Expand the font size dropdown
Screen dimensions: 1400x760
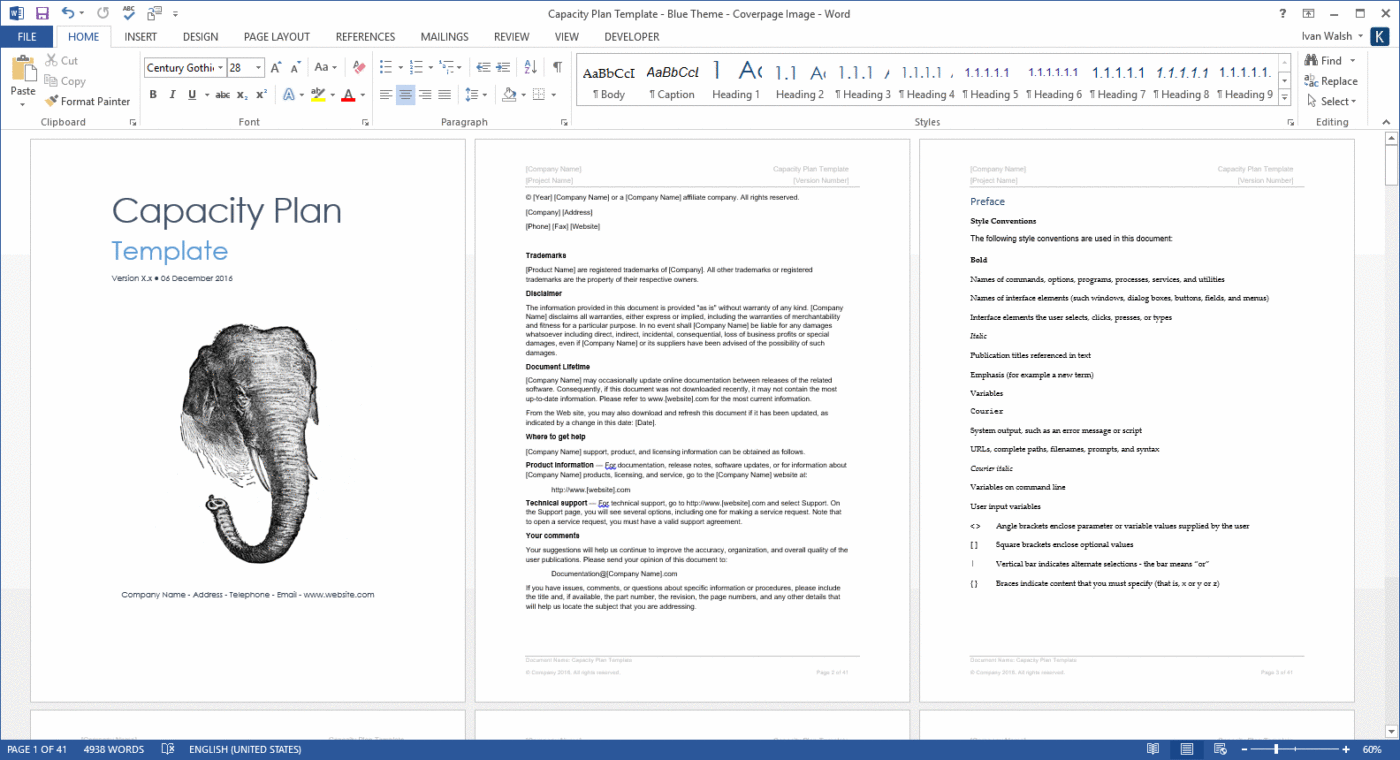258,67
